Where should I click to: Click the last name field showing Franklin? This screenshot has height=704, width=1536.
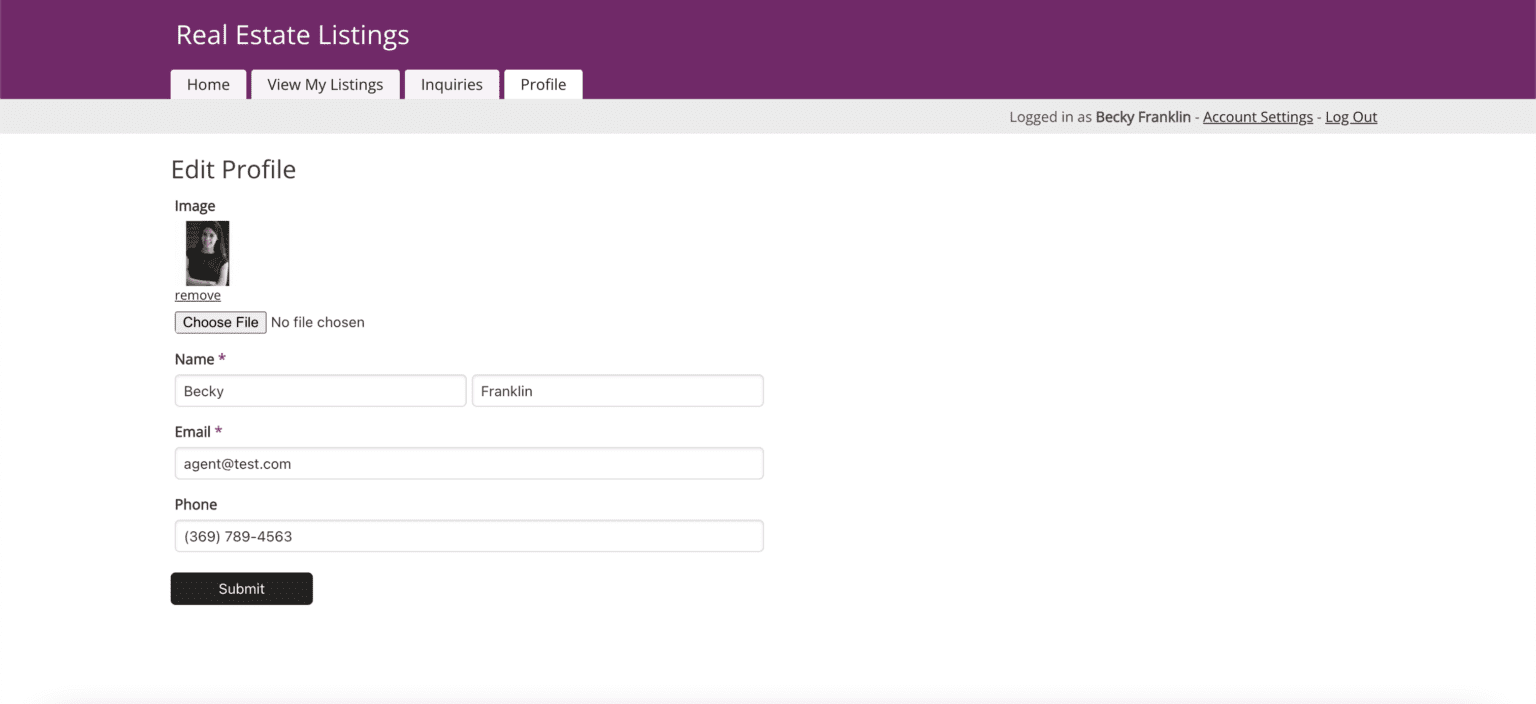point(617,391)
